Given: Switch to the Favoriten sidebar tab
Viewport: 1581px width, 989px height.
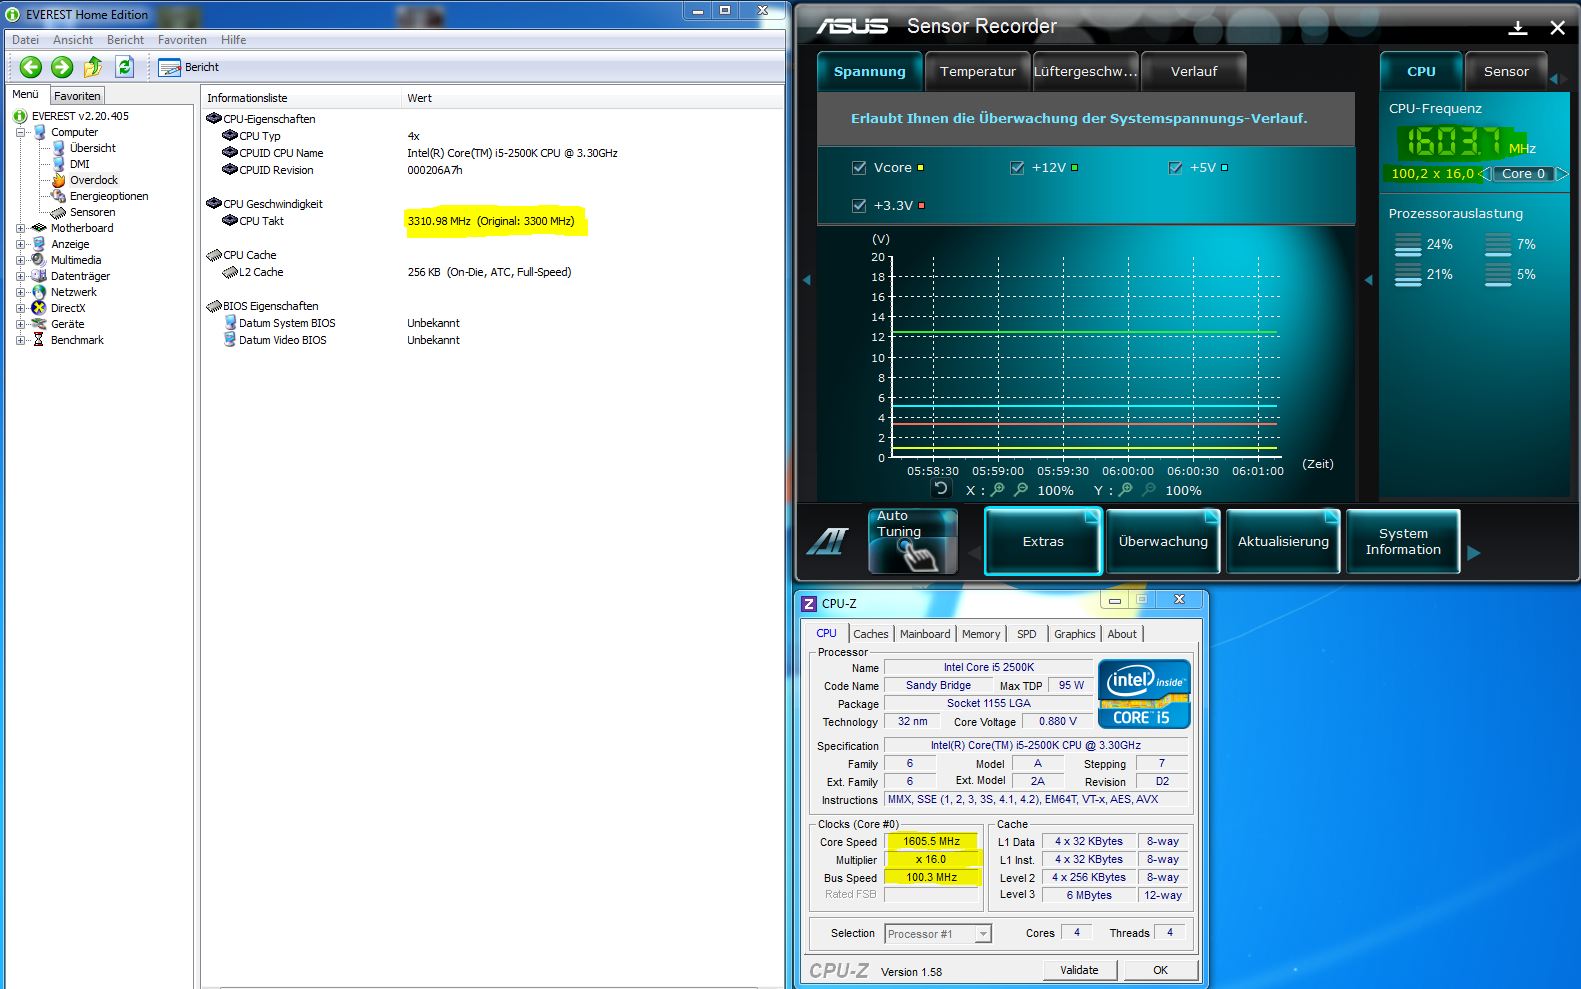Looking at the screenshot, I should [77, 96].
